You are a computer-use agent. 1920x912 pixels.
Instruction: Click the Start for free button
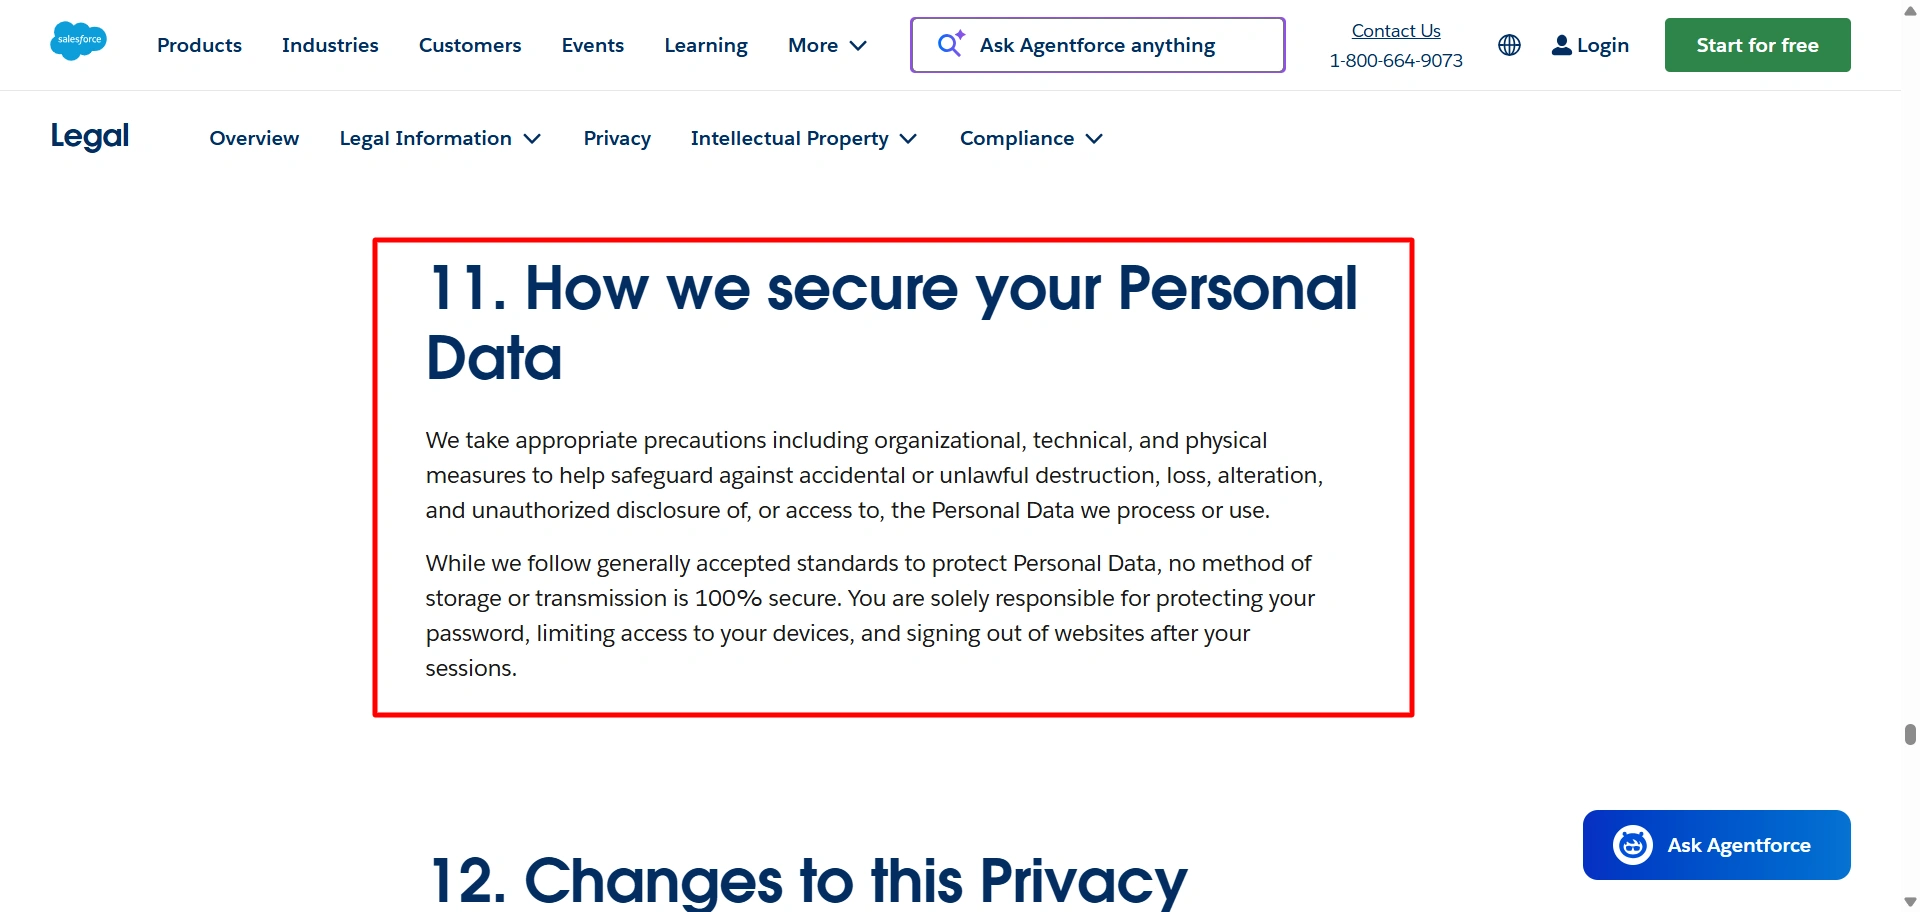[x=1757, y=44]
